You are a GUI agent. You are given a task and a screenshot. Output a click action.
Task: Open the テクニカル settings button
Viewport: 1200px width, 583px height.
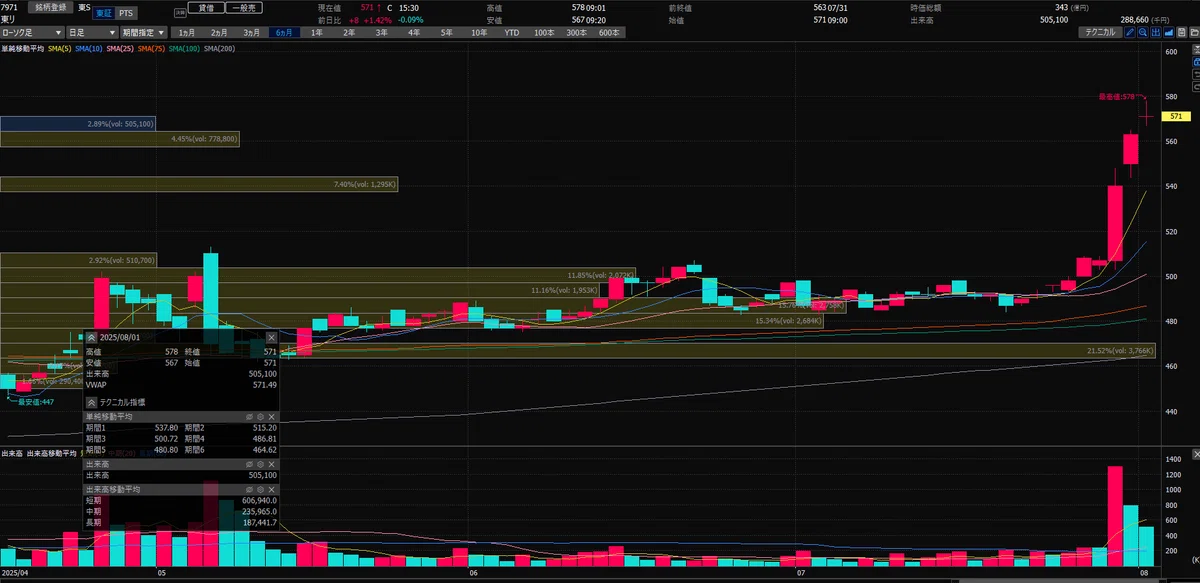point(1100,32)
